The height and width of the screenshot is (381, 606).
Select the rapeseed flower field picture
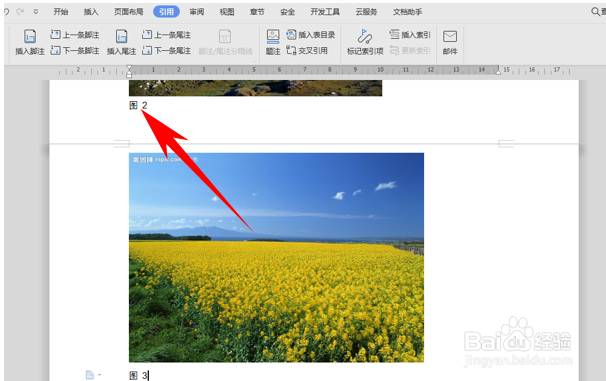tap(276, 258)
